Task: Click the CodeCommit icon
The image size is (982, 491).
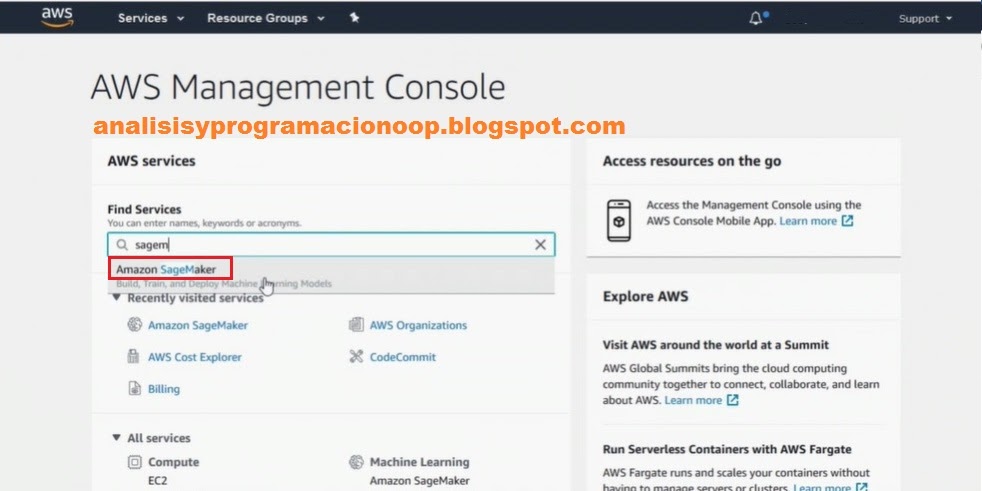Action: (356, 356)
